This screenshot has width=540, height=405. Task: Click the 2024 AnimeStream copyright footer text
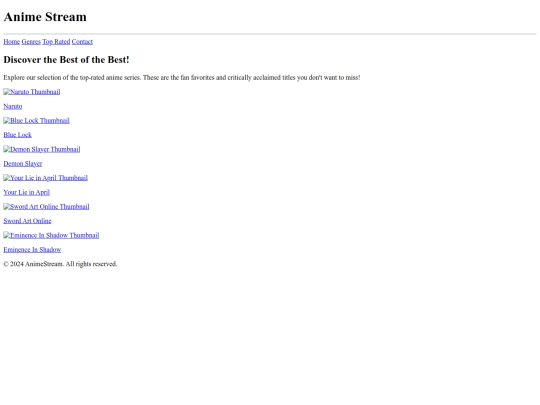(x=60, y=264)
